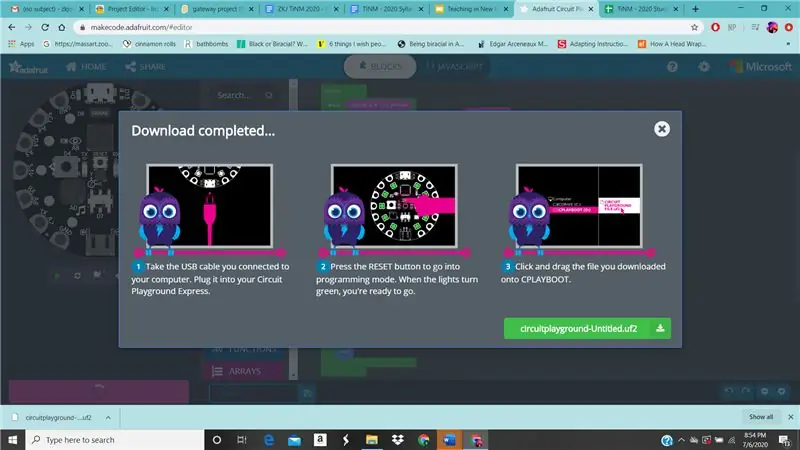The image size is (800, 450).
Task: Open the help question mark menu
Action: [672, 67]
